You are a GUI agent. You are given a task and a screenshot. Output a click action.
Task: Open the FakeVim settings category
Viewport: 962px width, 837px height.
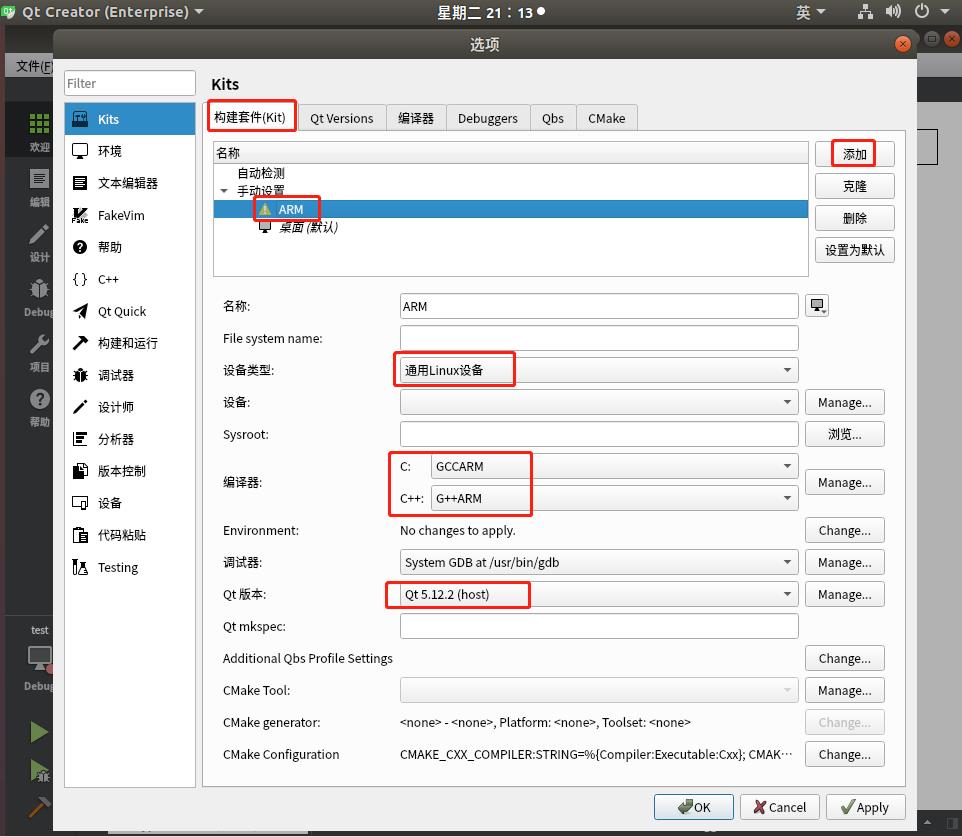(x=129, y=215)
